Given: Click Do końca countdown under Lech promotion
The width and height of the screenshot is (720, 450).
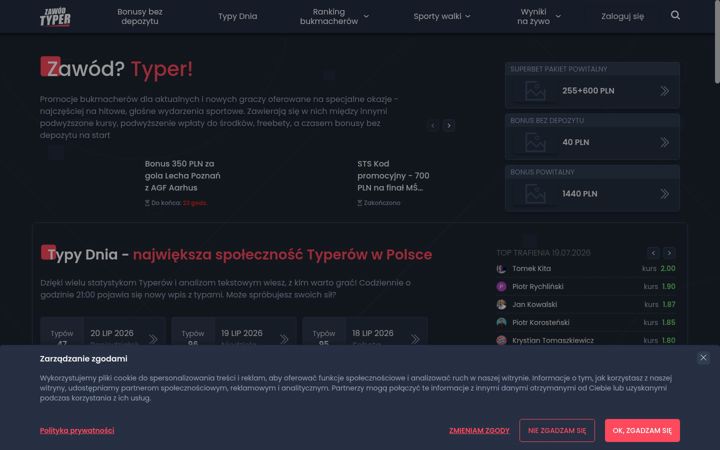Looking at the screenshot, I should click(176, 203).
